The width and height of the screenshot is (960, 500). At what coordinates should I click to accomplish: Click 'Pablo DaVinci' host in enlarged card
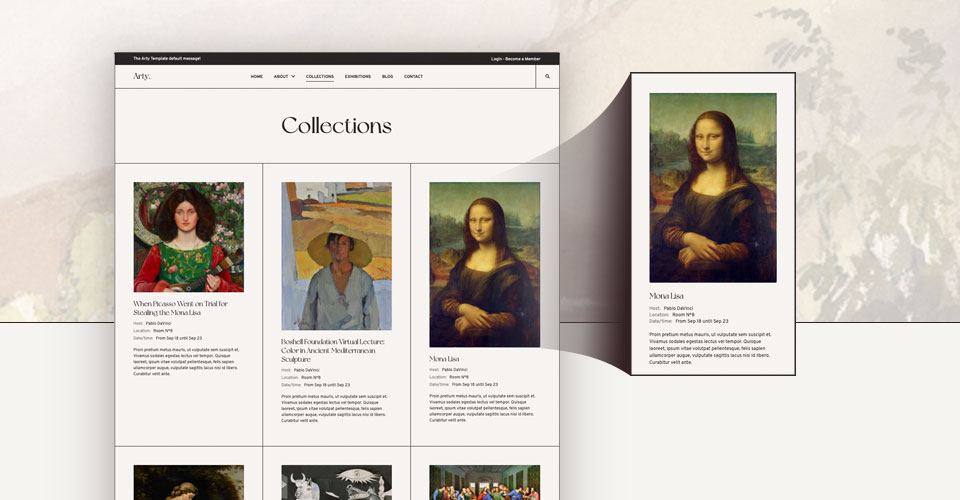point(678,308)
